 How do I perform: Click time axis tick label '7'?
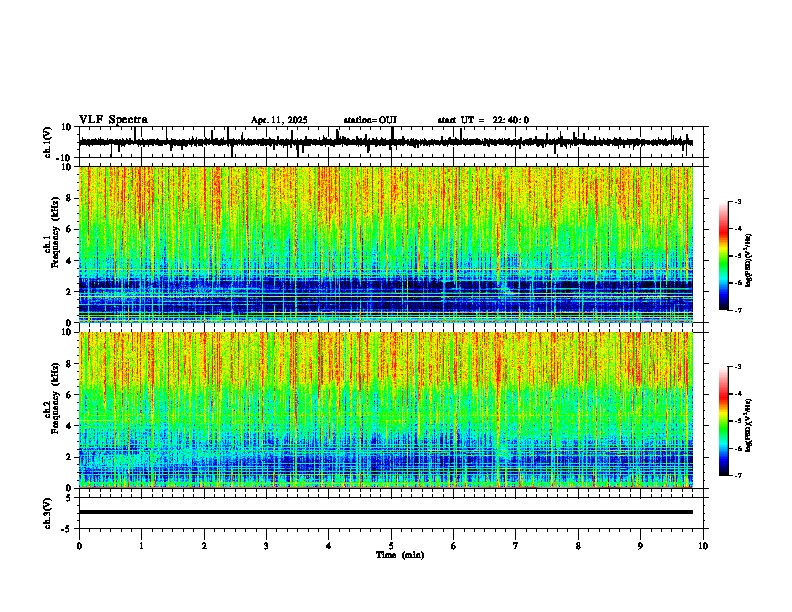[516, 546]
